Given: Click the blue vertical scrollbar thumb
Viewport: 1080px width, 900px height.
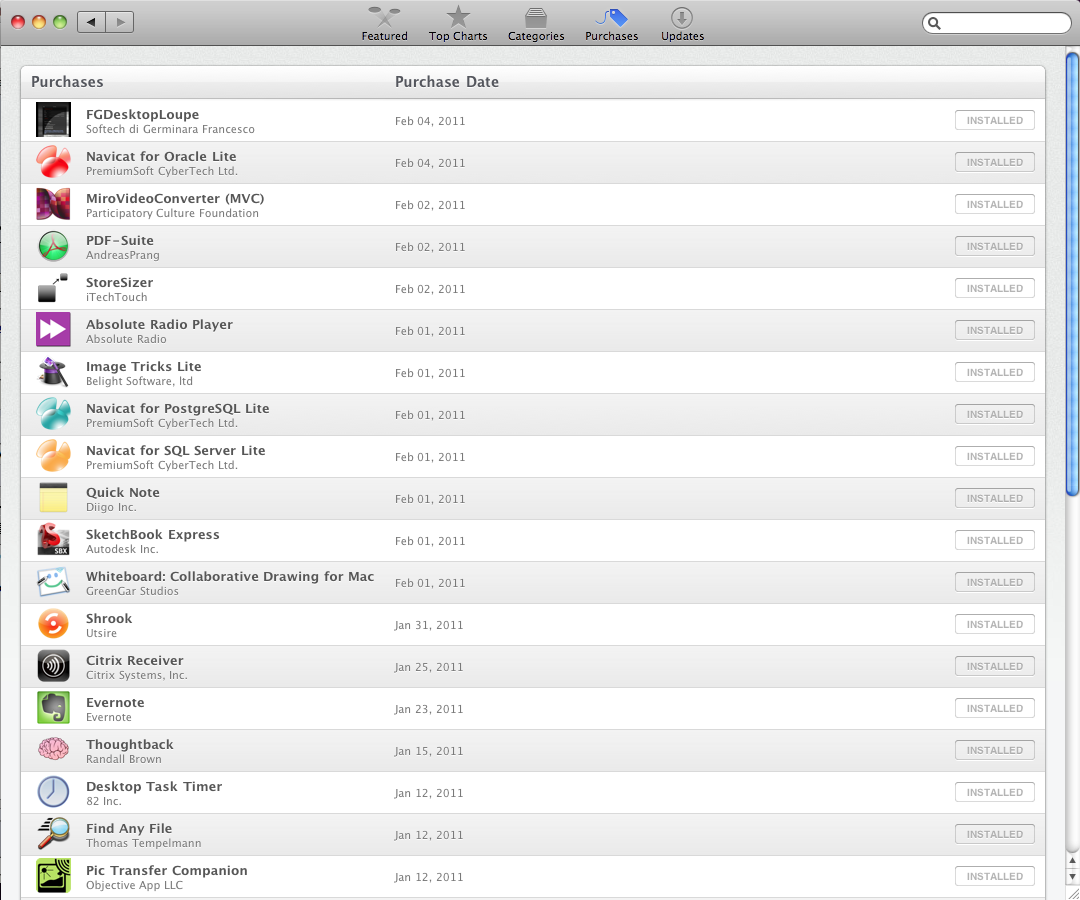Looking at the screenshot, I should (1072, 272).
